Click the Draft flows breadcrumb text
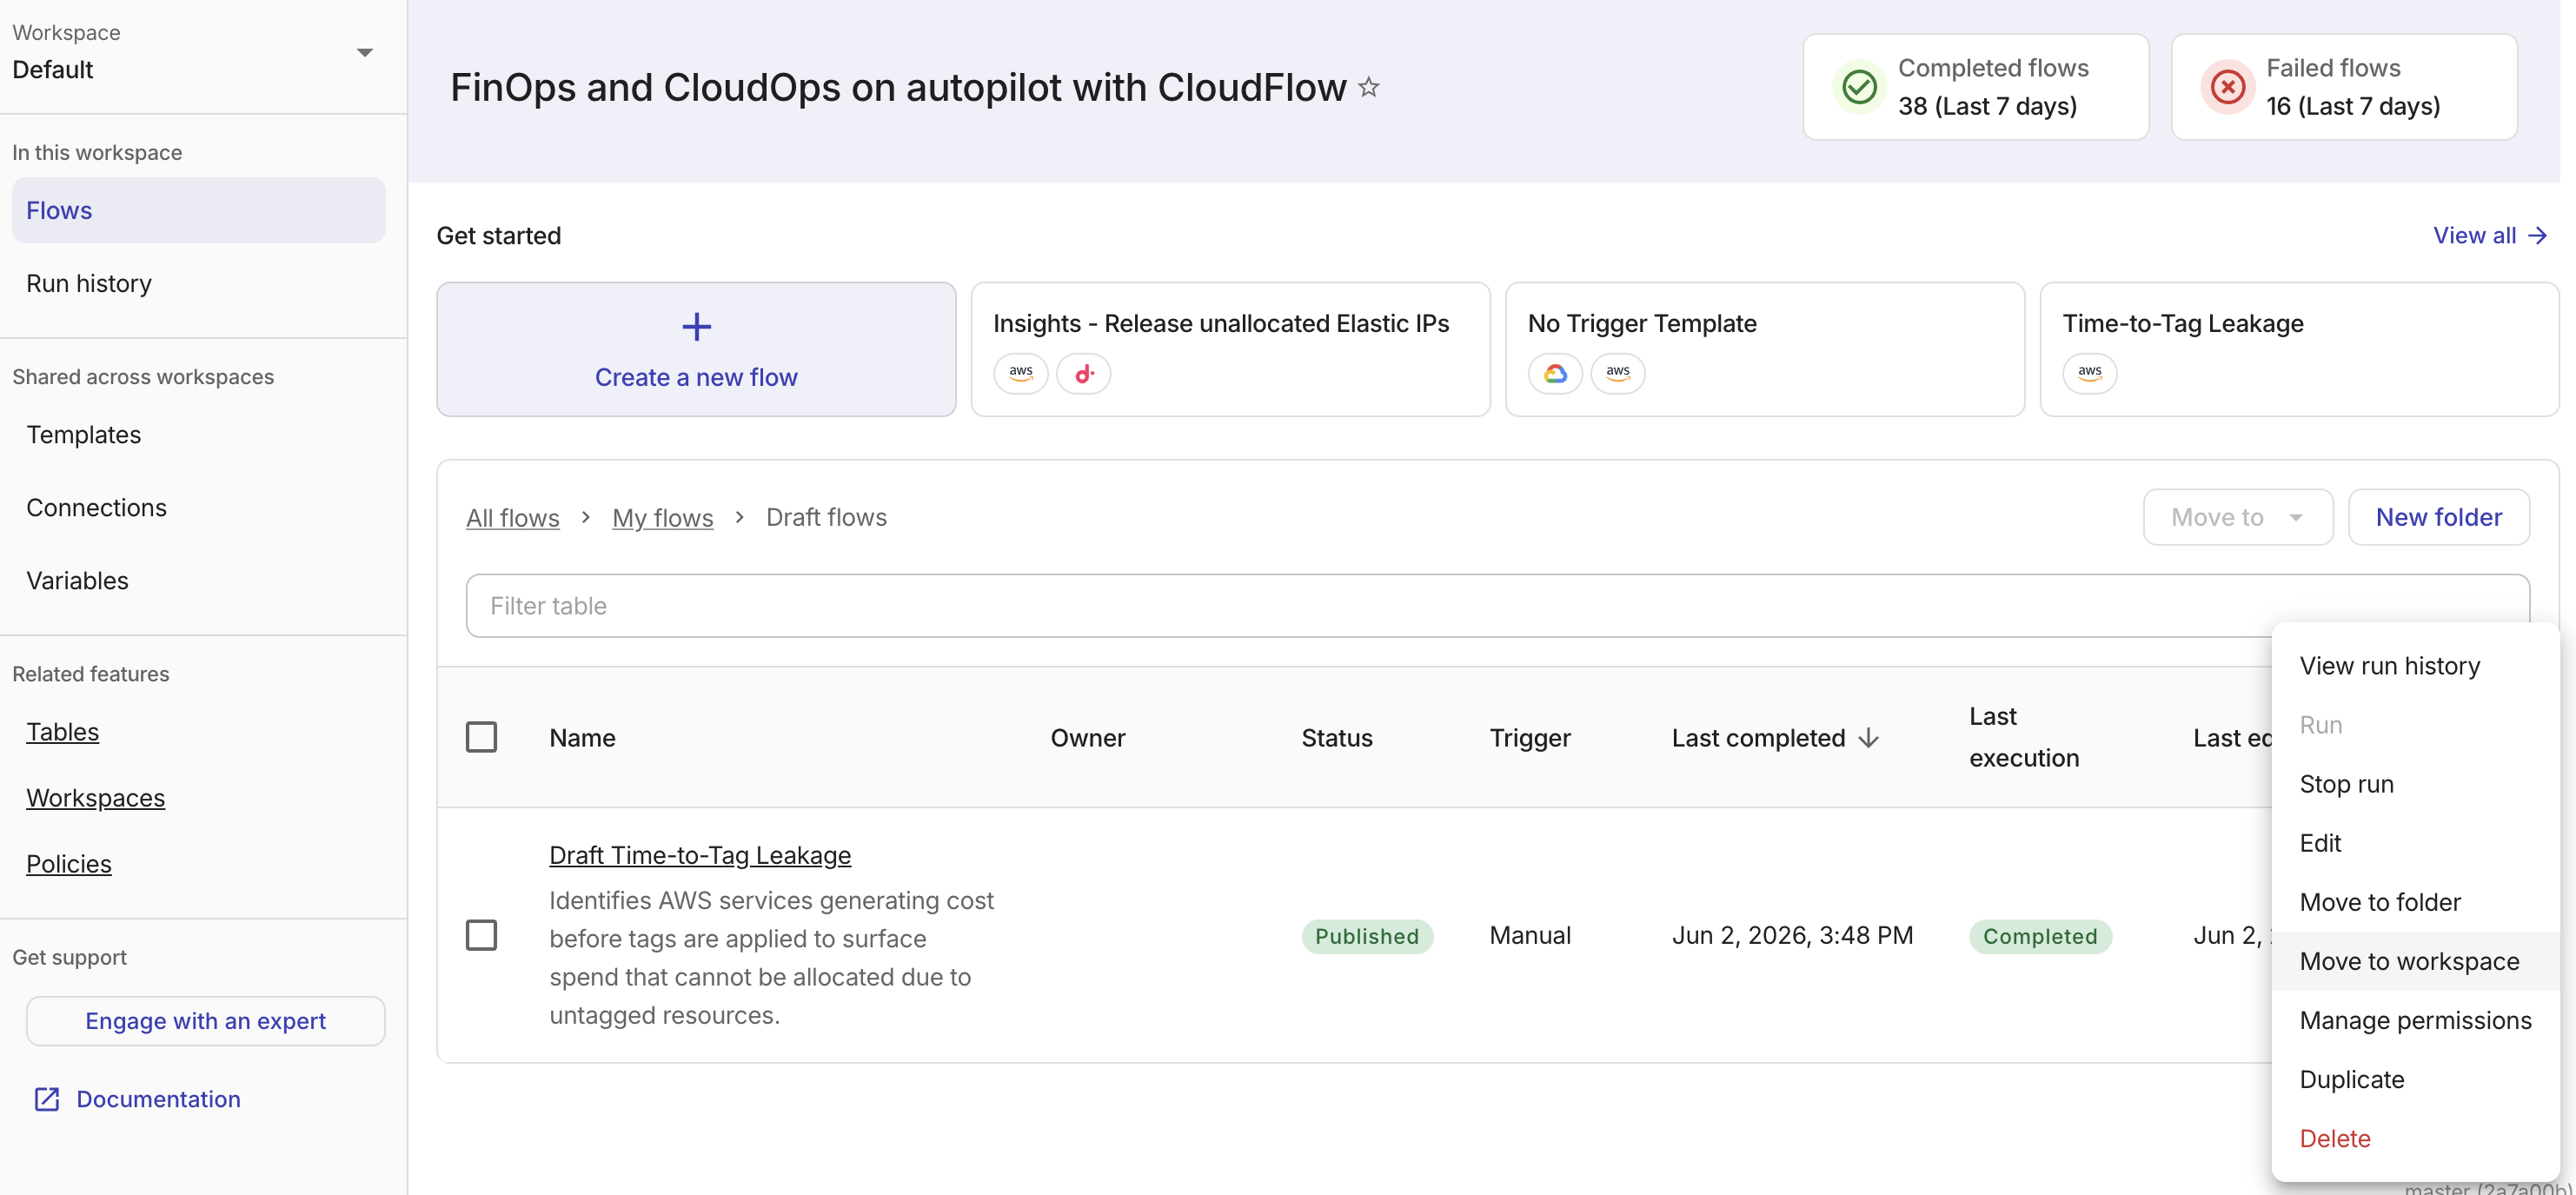 (x=826, y=517)
